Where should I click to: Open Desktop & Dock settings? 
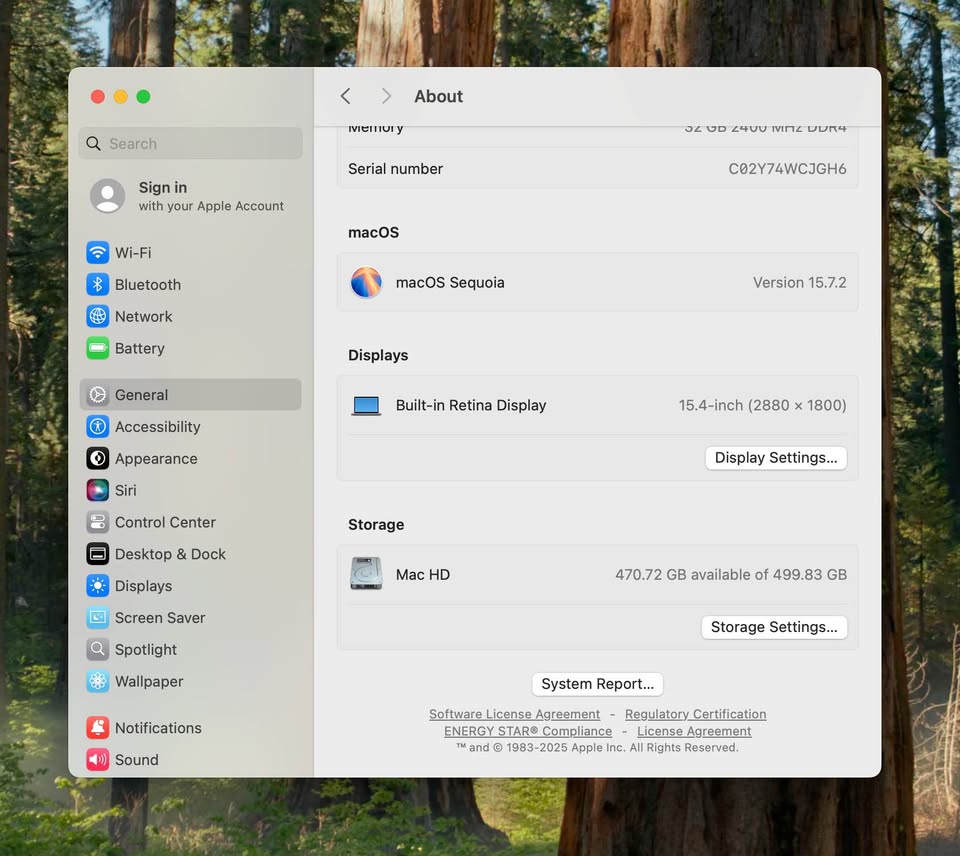point(170,555)
